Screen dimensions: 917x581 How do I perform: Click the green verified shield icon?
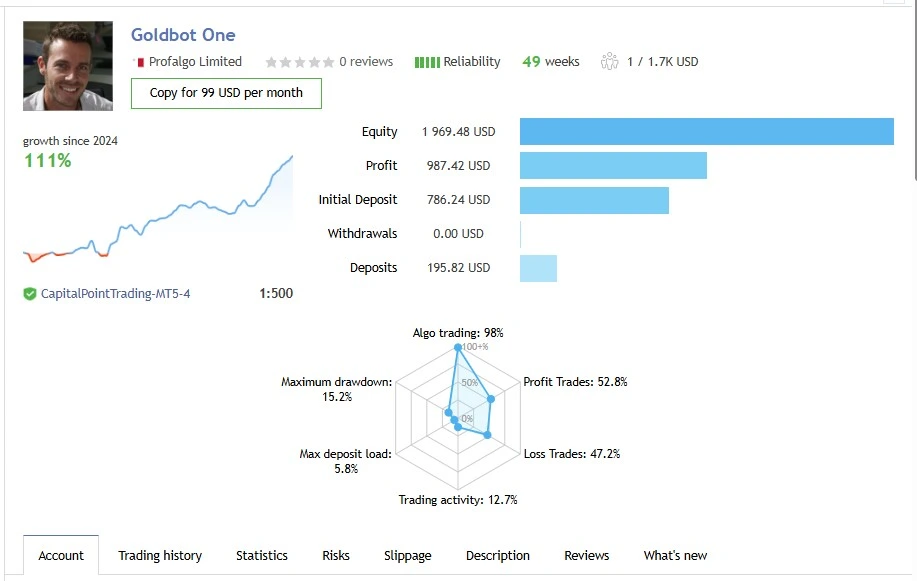click(30, 294)
